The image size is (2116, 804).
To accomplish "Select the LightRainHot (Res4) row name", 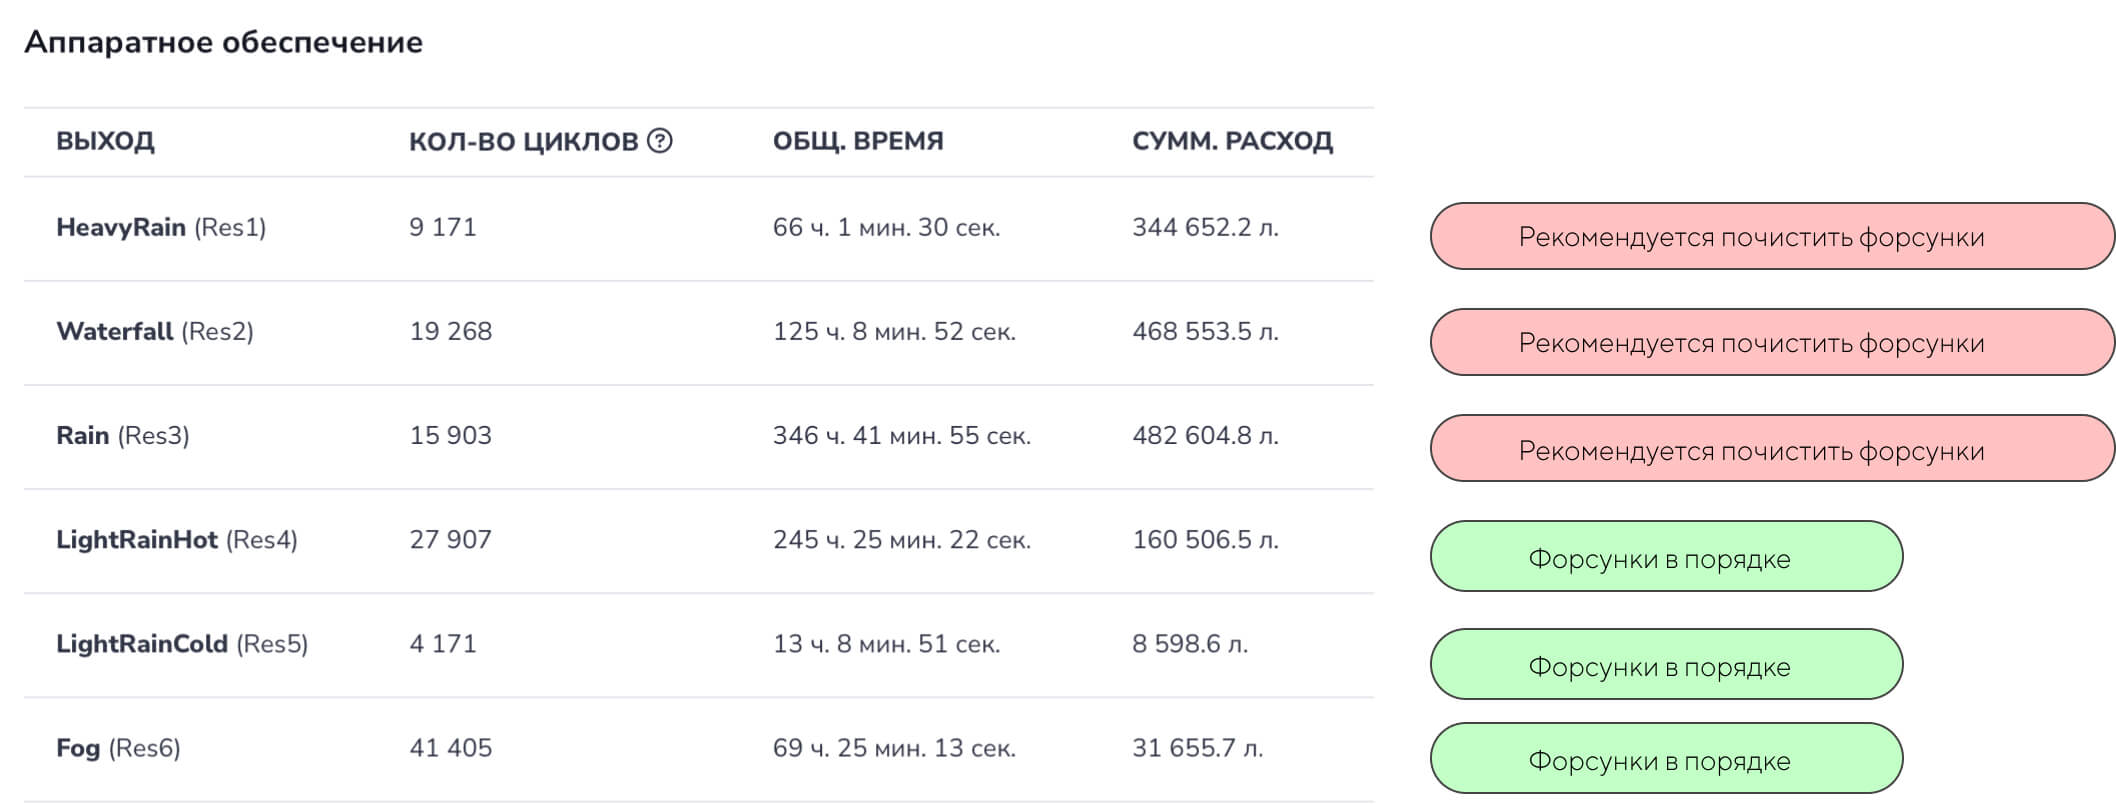I will [x=177, y=540].
